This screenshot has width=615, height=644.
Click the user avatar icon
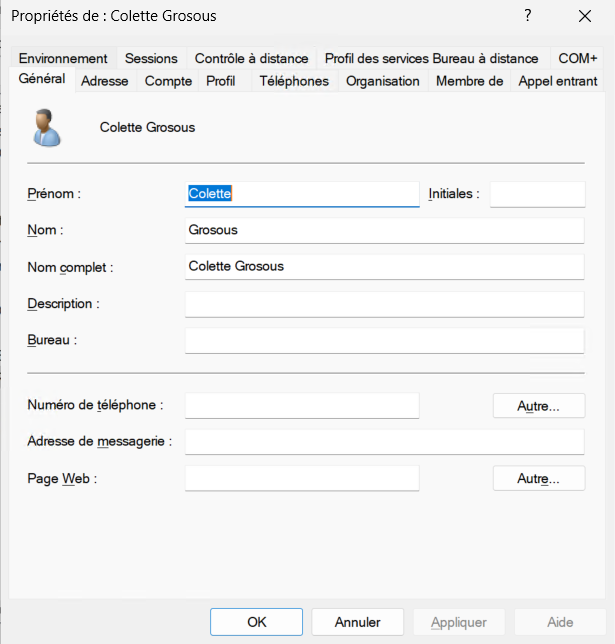click(46, 127)
